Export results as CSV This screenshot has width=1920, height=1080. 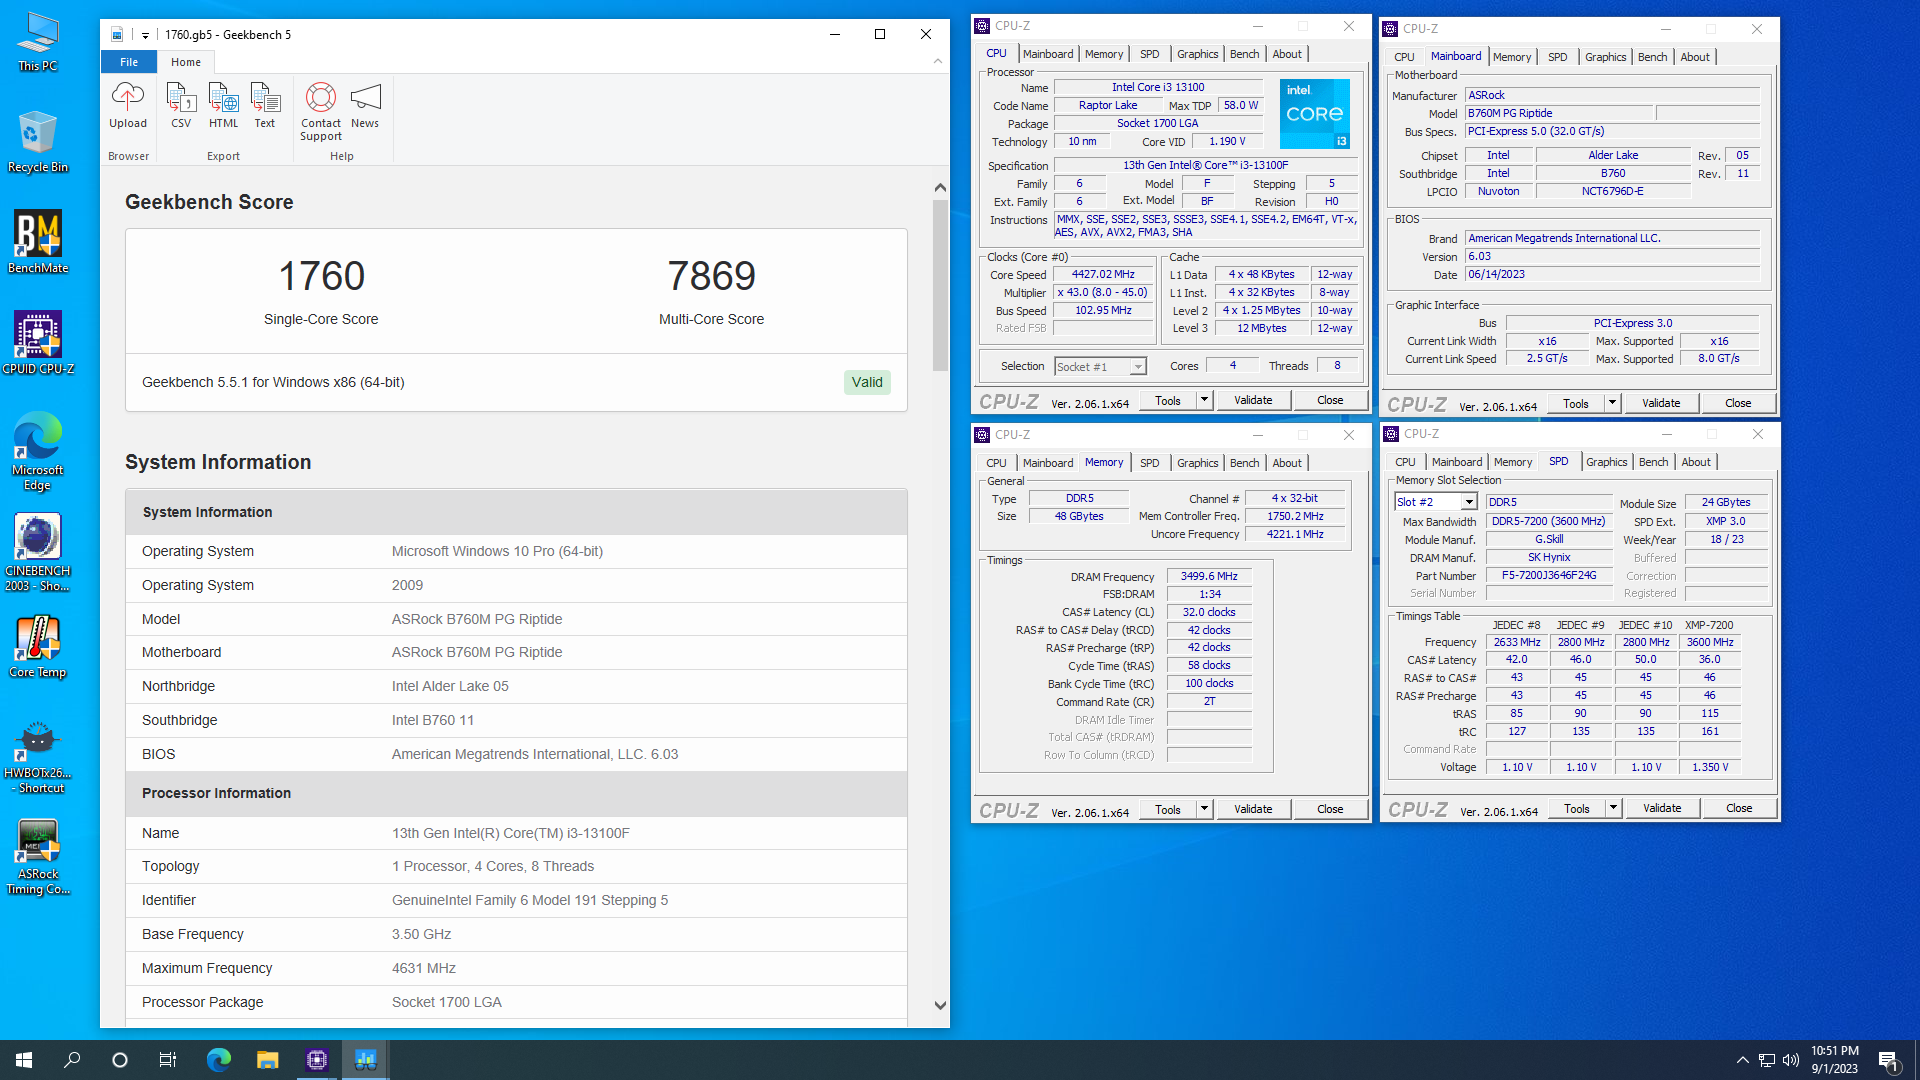coord(181,106)
